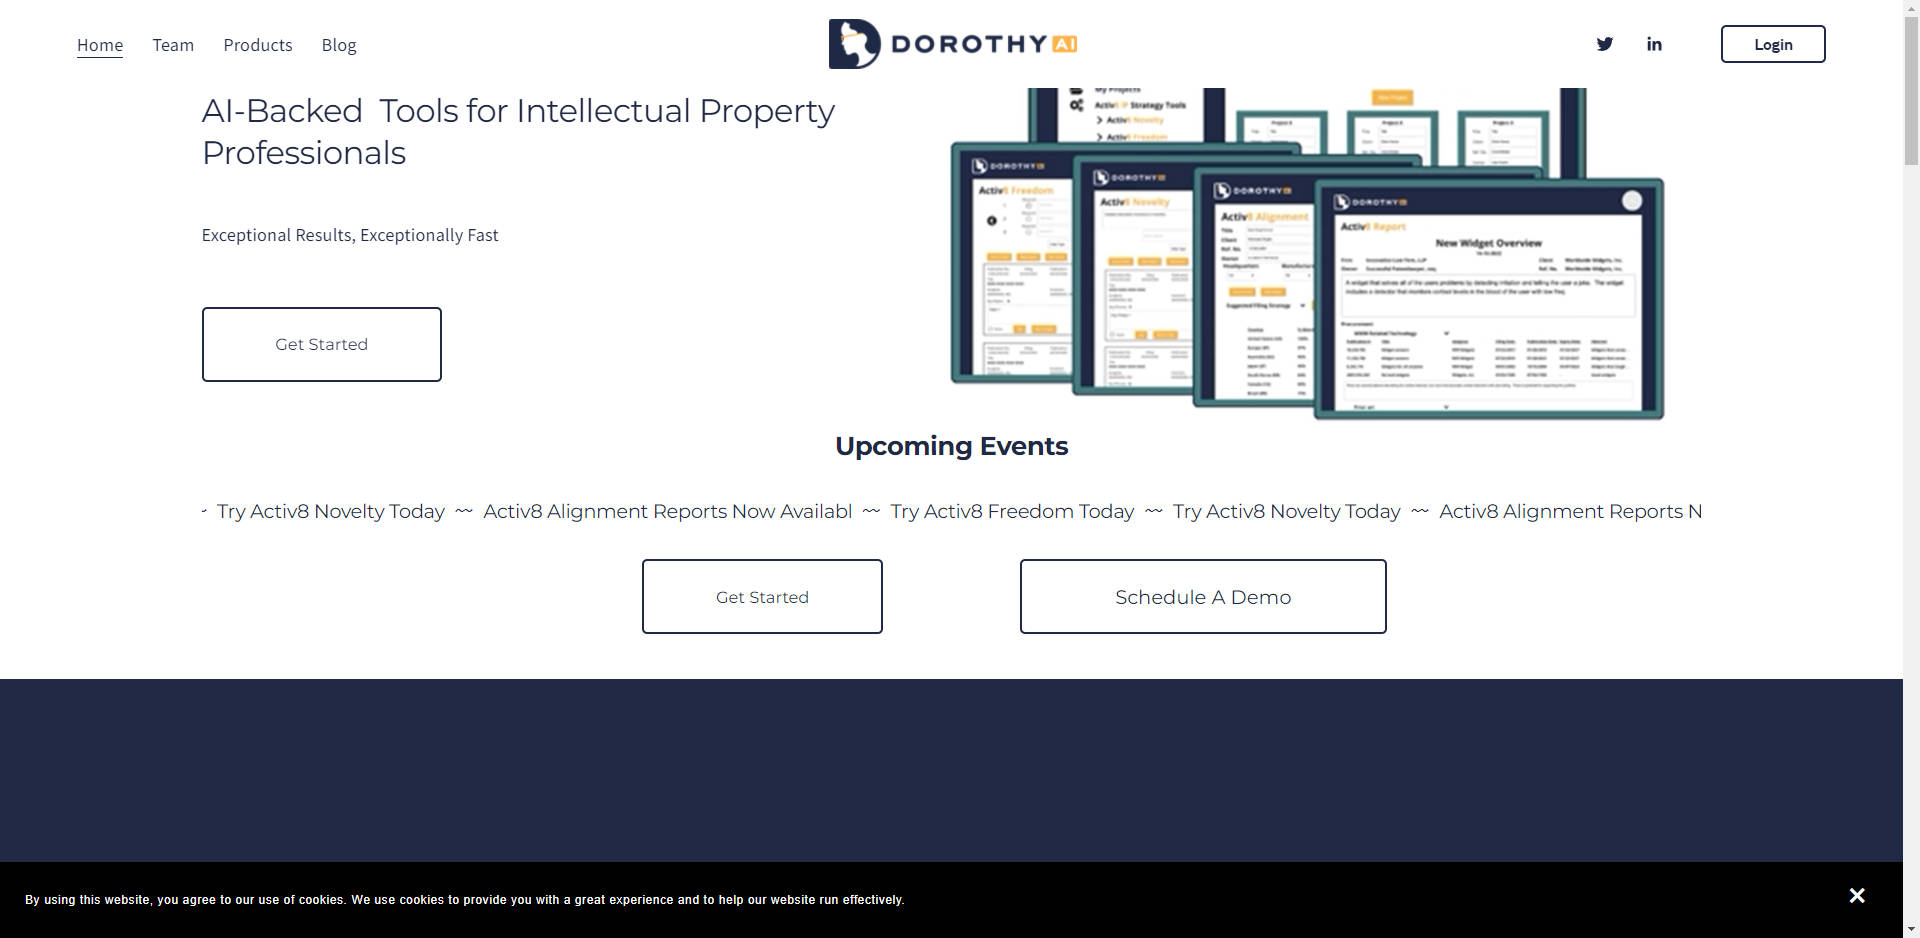Open the Team page
Image resolution: width=1920 pixels, height=938 pixels.
[x=173, y=45]
